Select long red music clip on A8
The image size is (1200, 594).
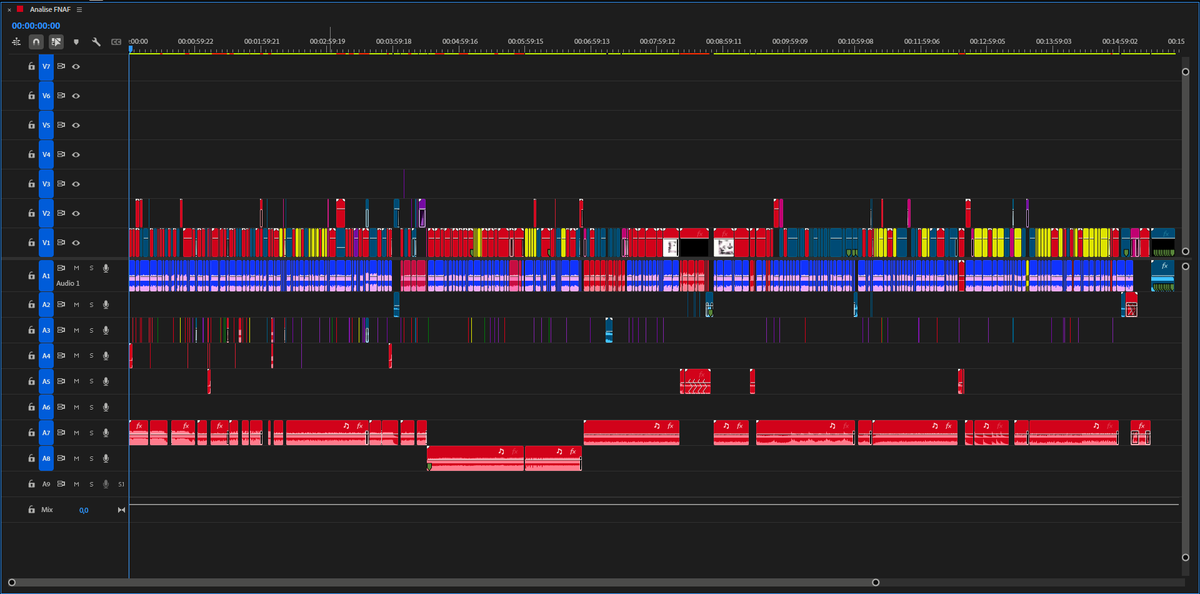pos(476,457)
